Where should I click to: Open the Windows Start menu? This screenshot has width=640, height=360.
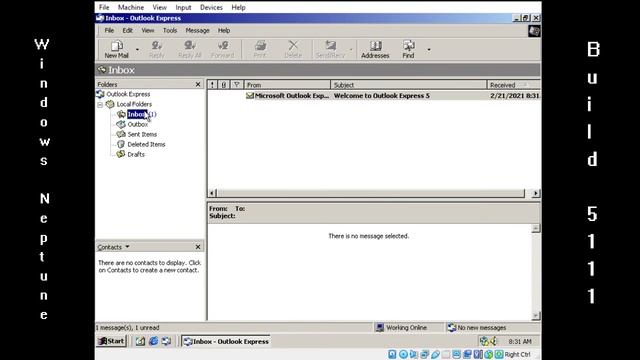[x=111, y=341]
